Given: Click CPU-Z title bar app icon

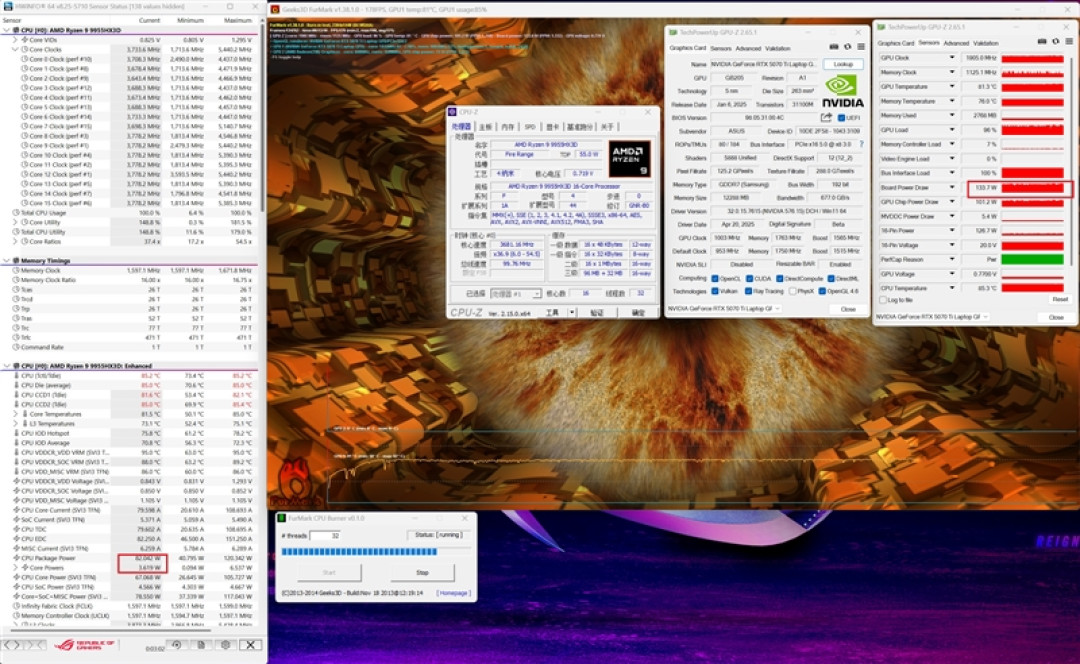Looking at the screenshot, I should [453, 112].
